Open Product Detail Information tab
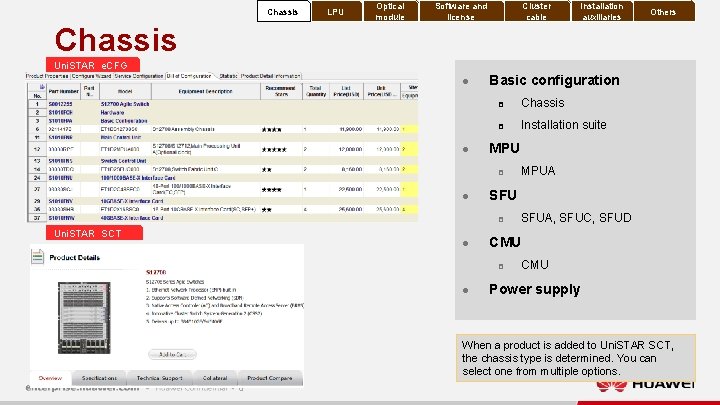This screenshot has height=405, width=720. (x=271, y=76)
